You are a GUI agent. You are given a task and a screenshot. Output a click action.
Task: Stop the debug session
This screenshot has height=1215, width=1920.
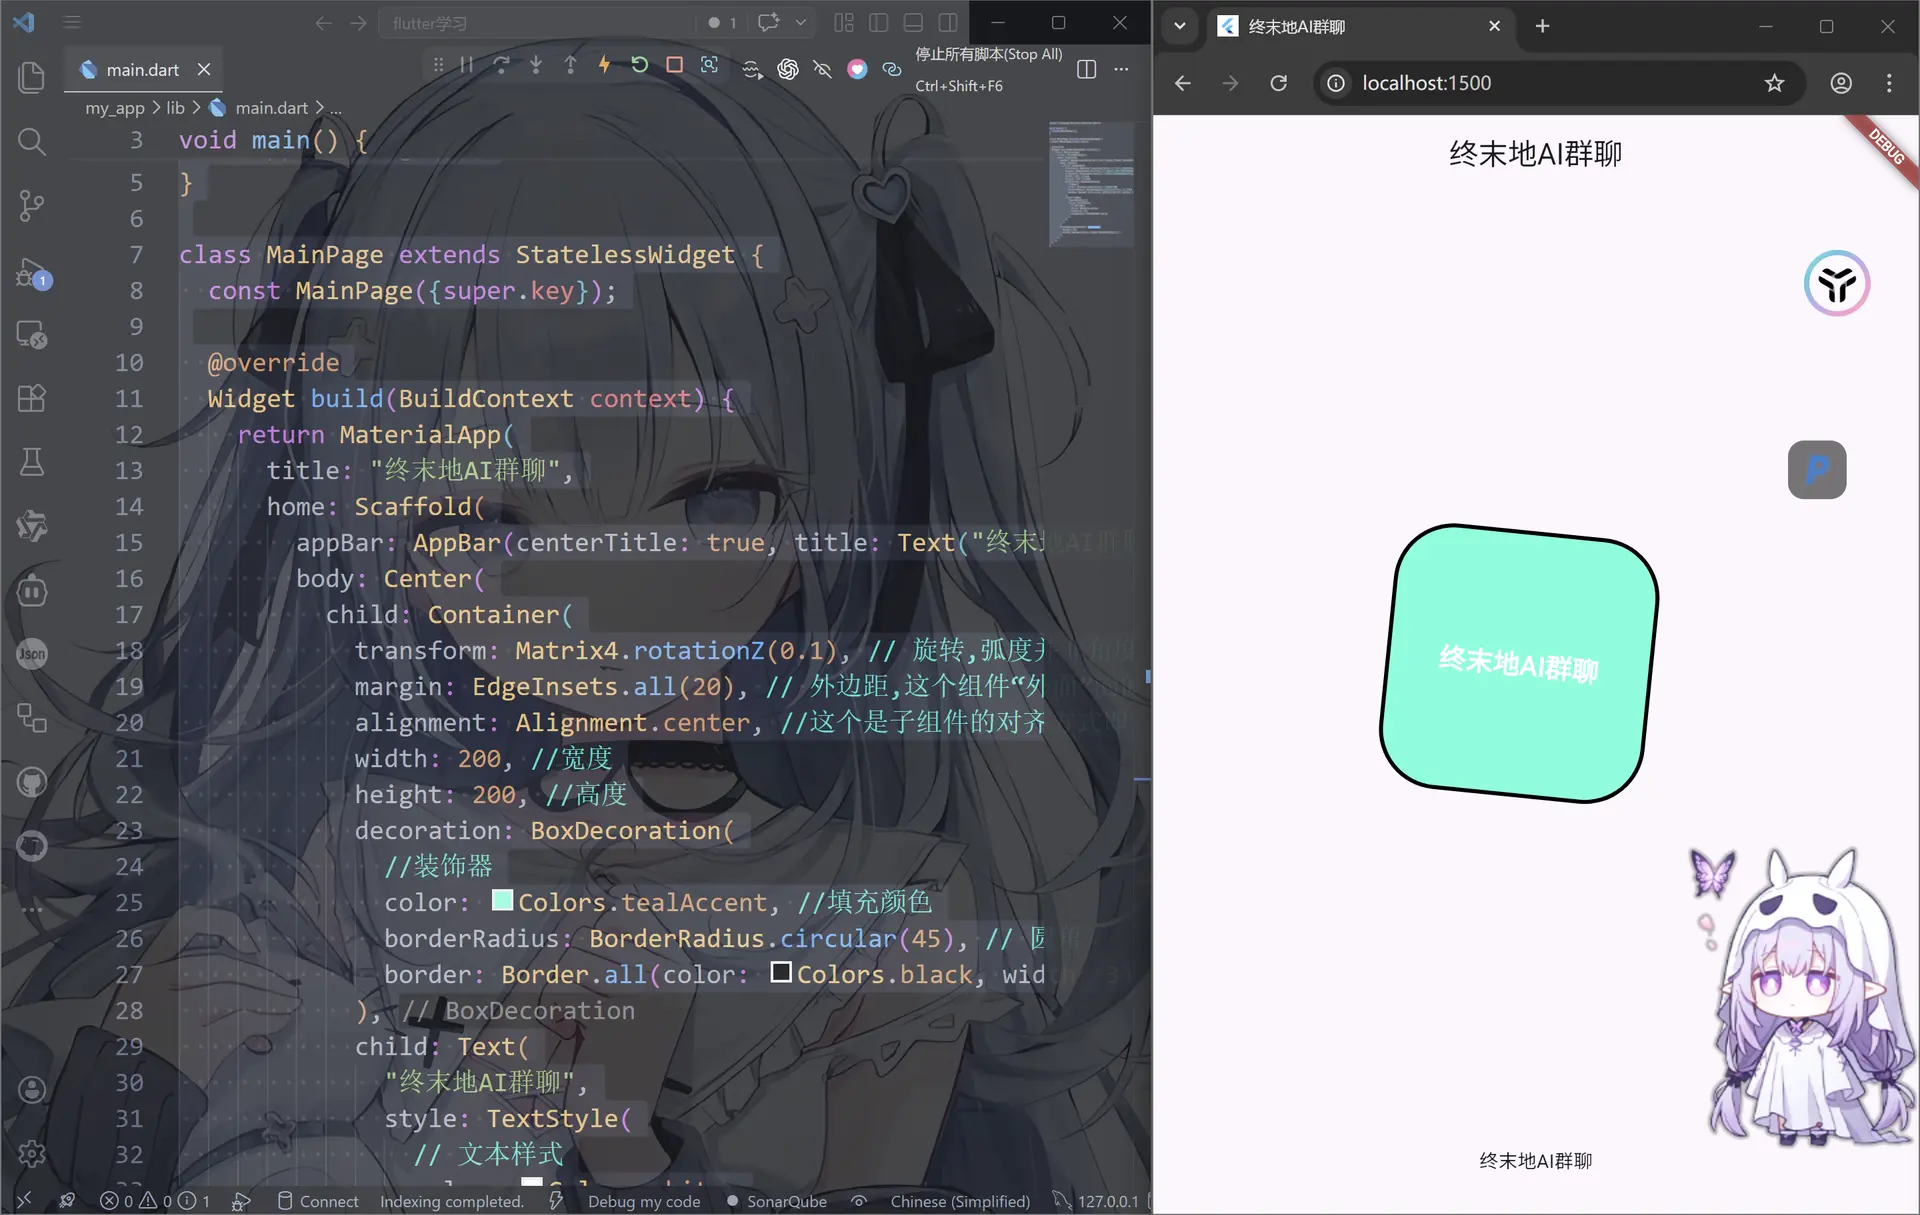[675, 65]
